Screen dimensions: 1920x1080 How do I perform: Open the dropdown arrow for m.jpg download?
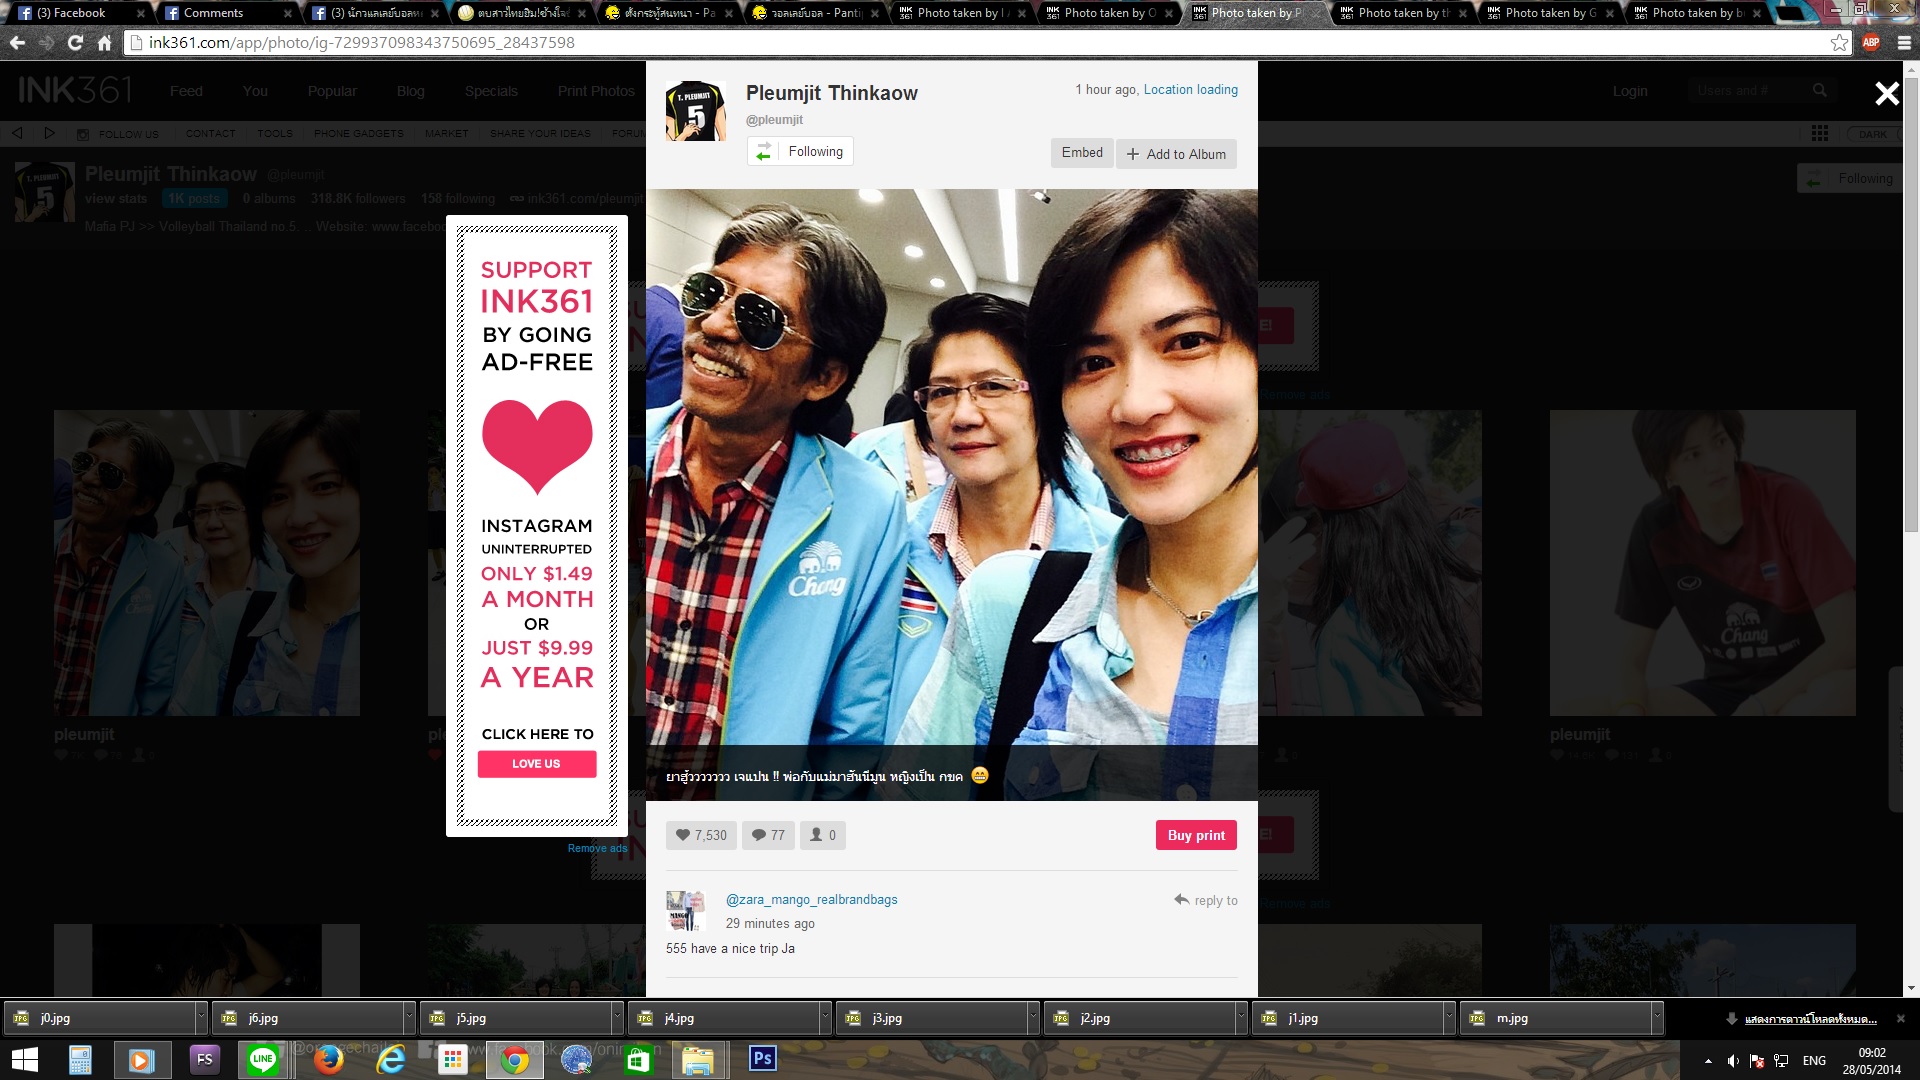tap(1657, 1018)
